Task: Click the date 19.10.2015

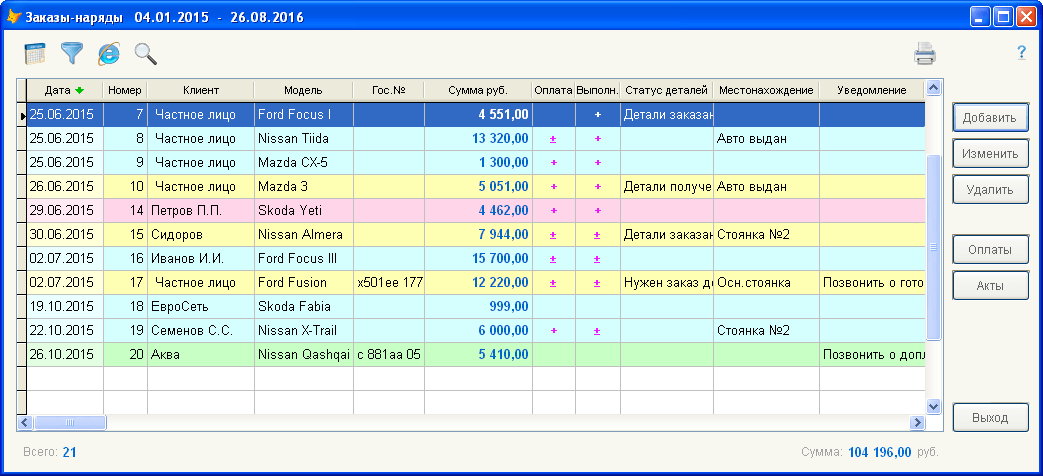Action: 65,306
